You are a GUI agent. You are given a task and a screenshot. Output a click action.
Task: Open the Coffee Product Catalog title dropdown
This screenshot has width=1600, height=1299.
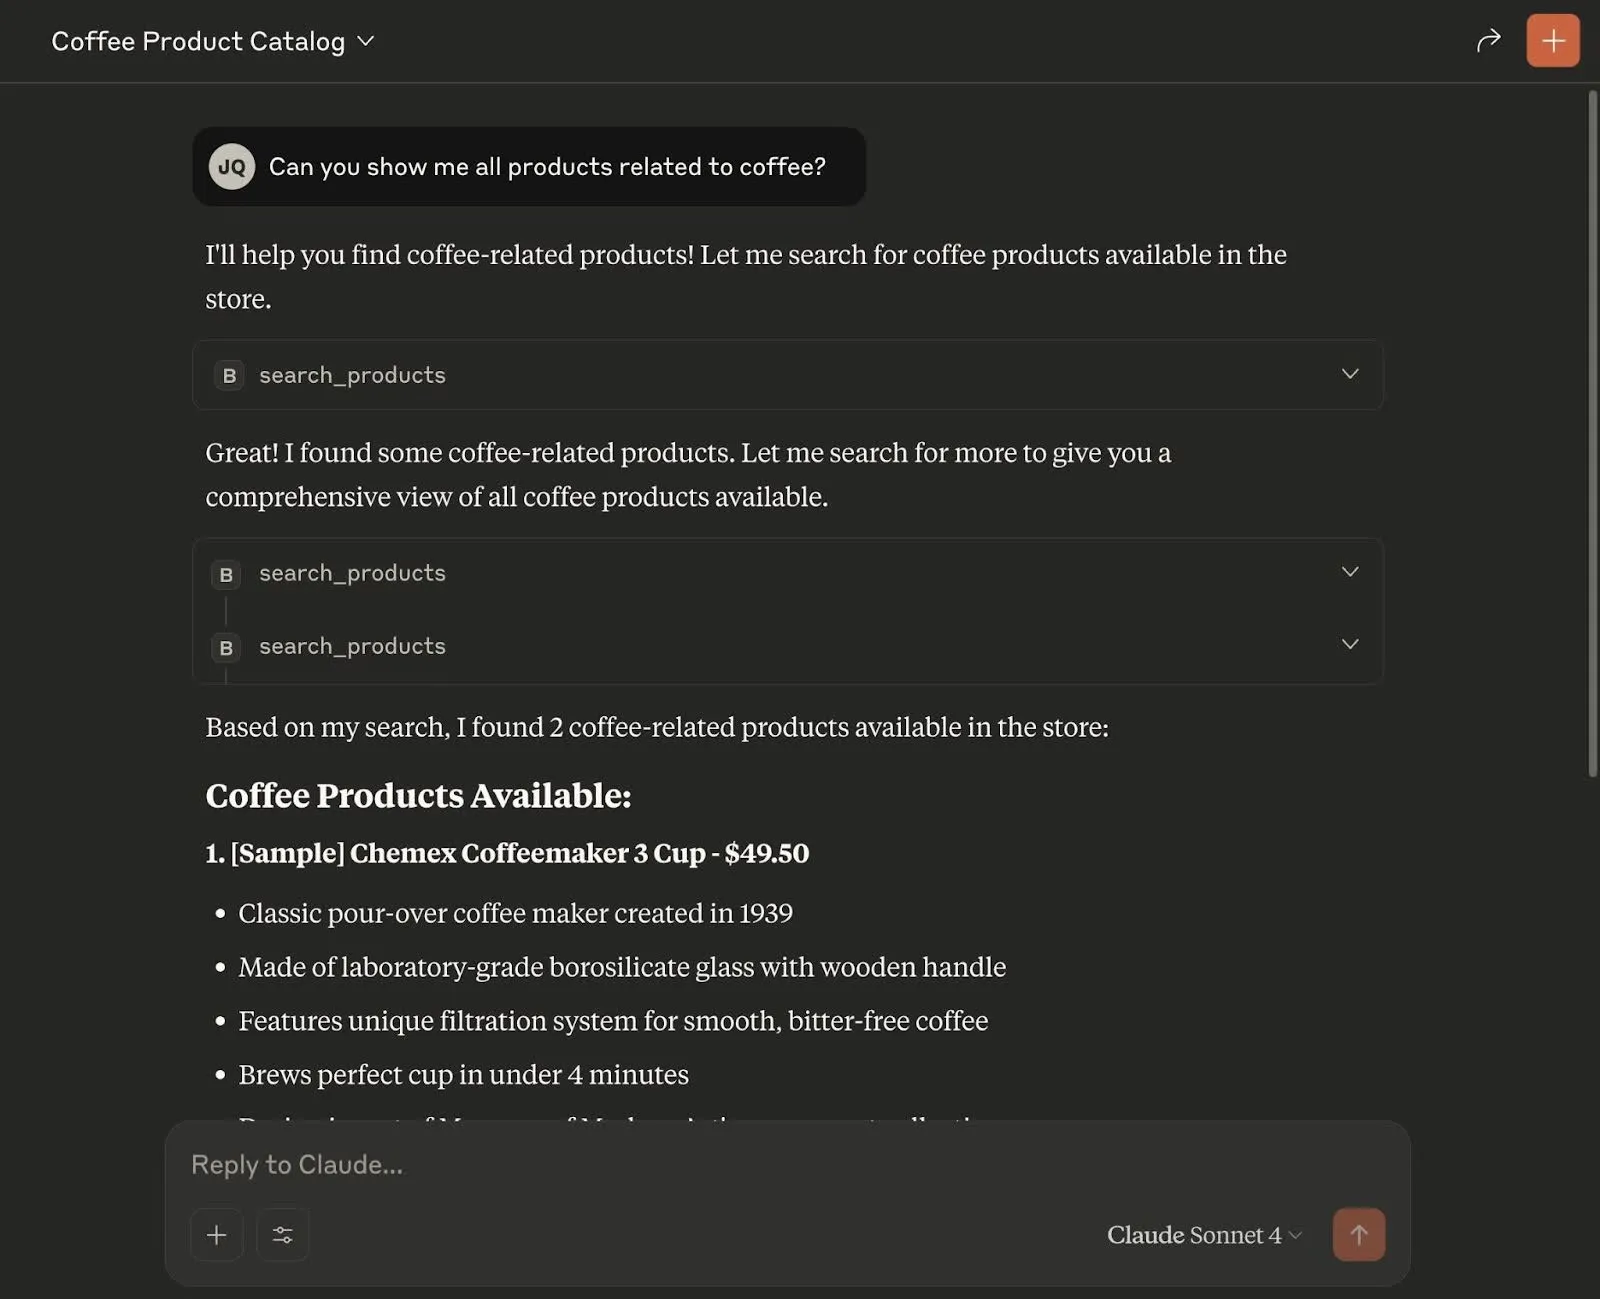pos(213,41)
